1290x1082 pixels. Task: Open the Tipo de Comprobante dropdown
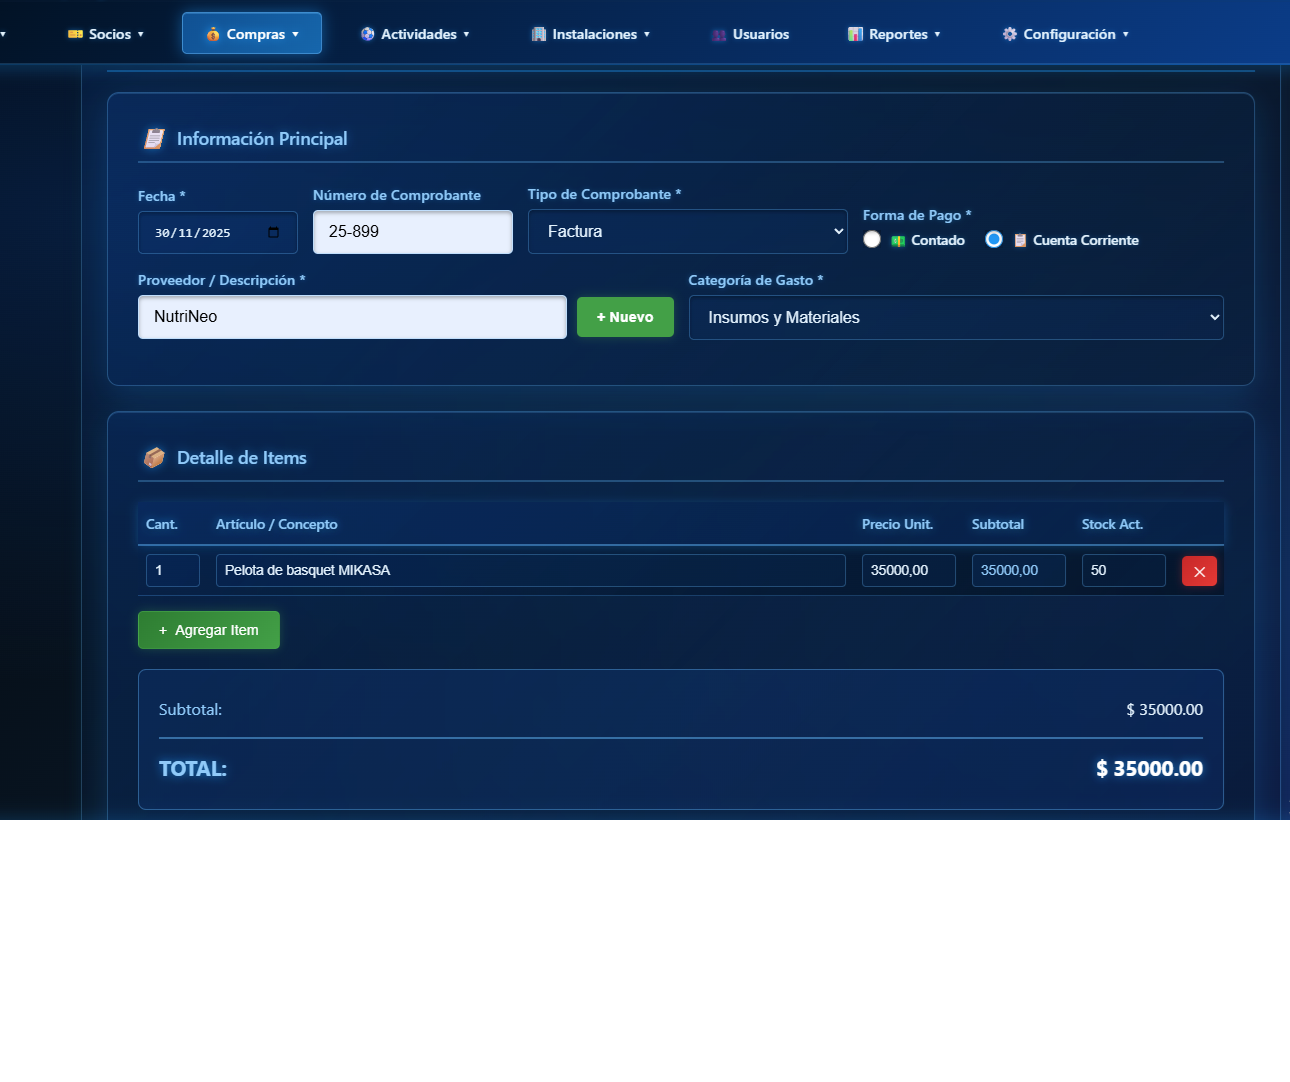(688, 231)
